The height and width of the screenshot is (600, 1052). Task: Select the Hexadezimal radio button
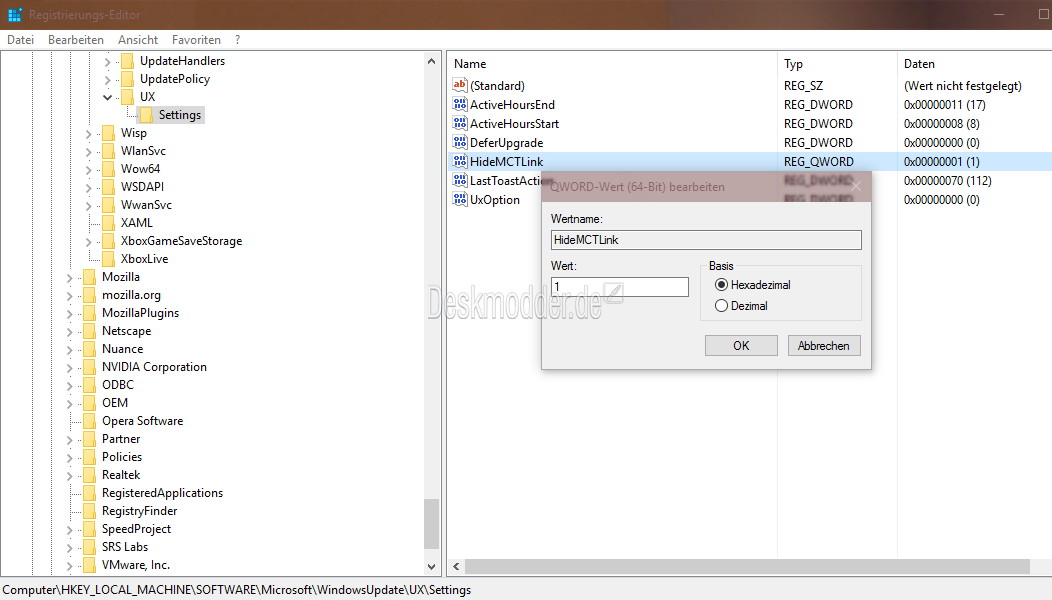pyautogui.click(x=721, y=285)
